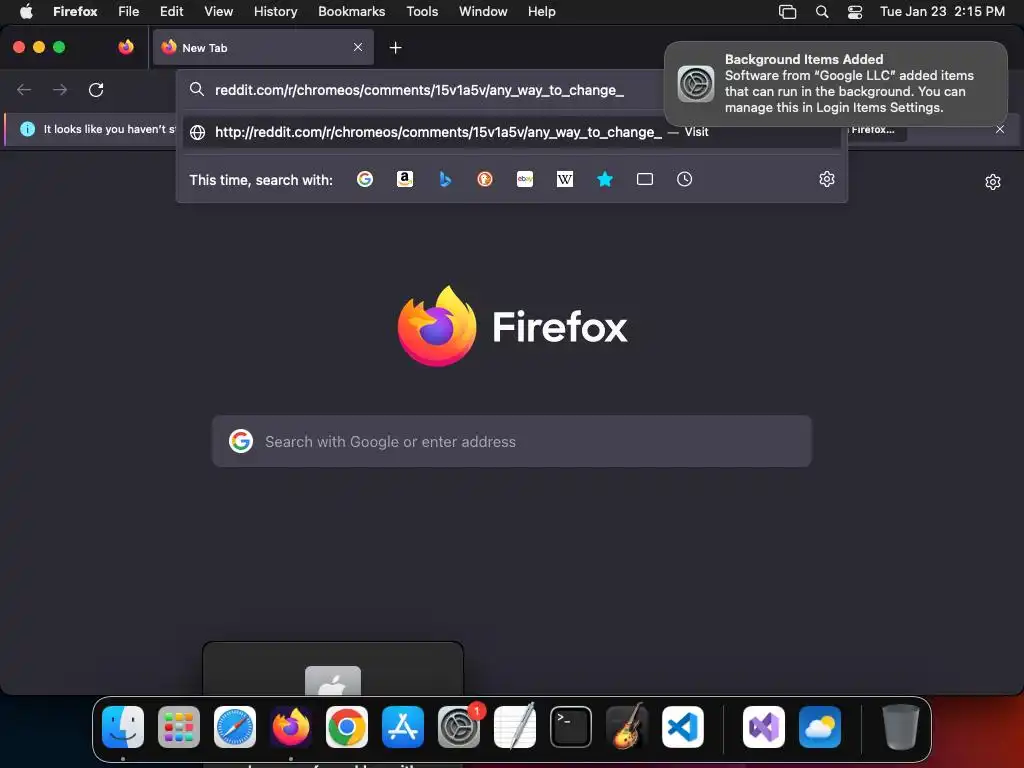This screenshot has width=1024, height=768.
Task: Search open tabs using the tabs icon
Action: pyautogui.click(x=645, y=179)
